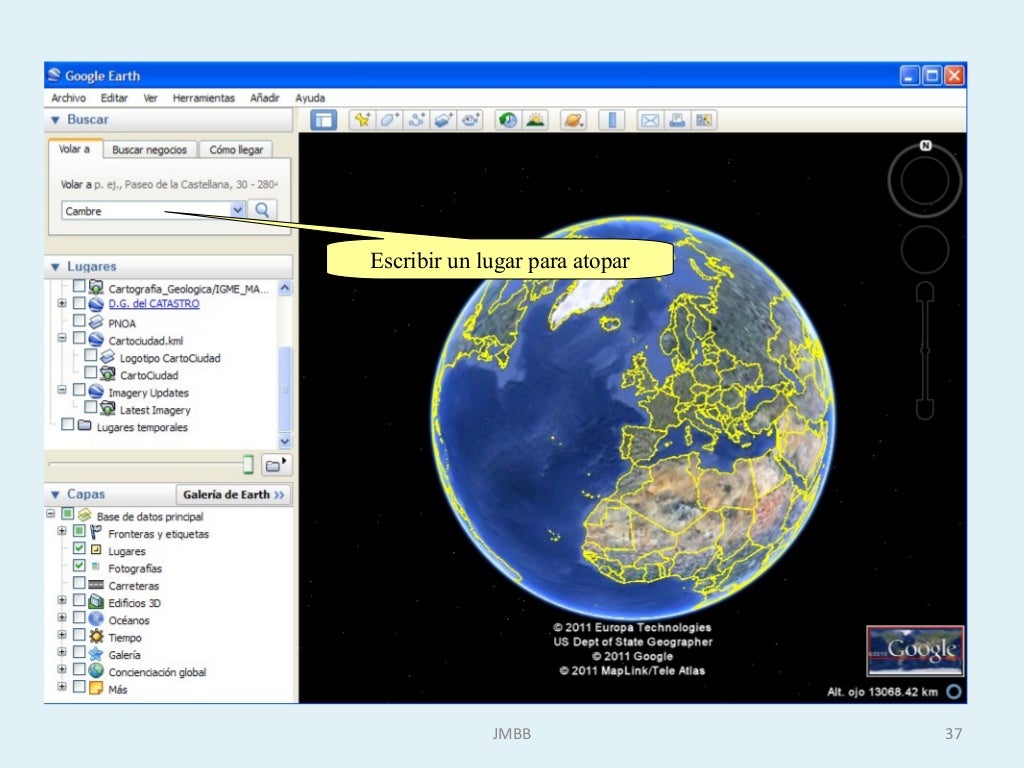Click the North indicator on compass

pyautogui.click(x=925, y=146)
